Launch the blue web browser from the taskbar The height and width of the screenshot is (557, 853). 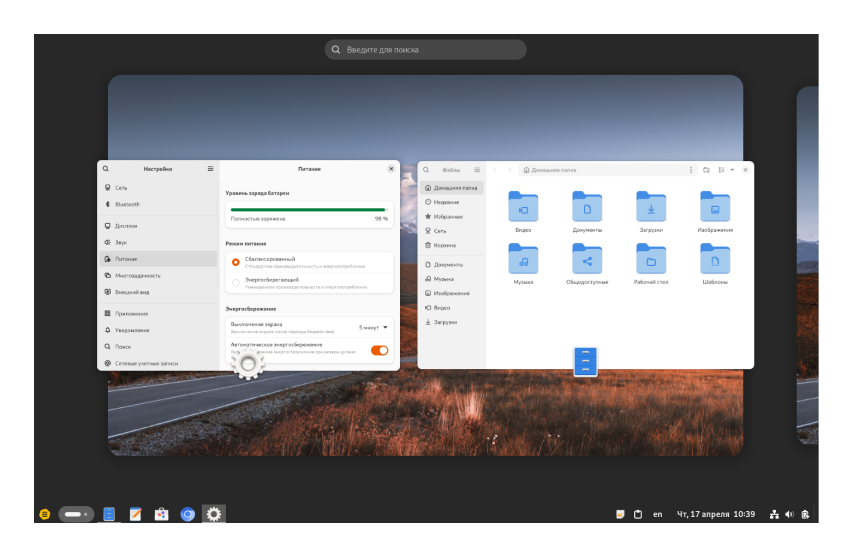click(188, 514)
